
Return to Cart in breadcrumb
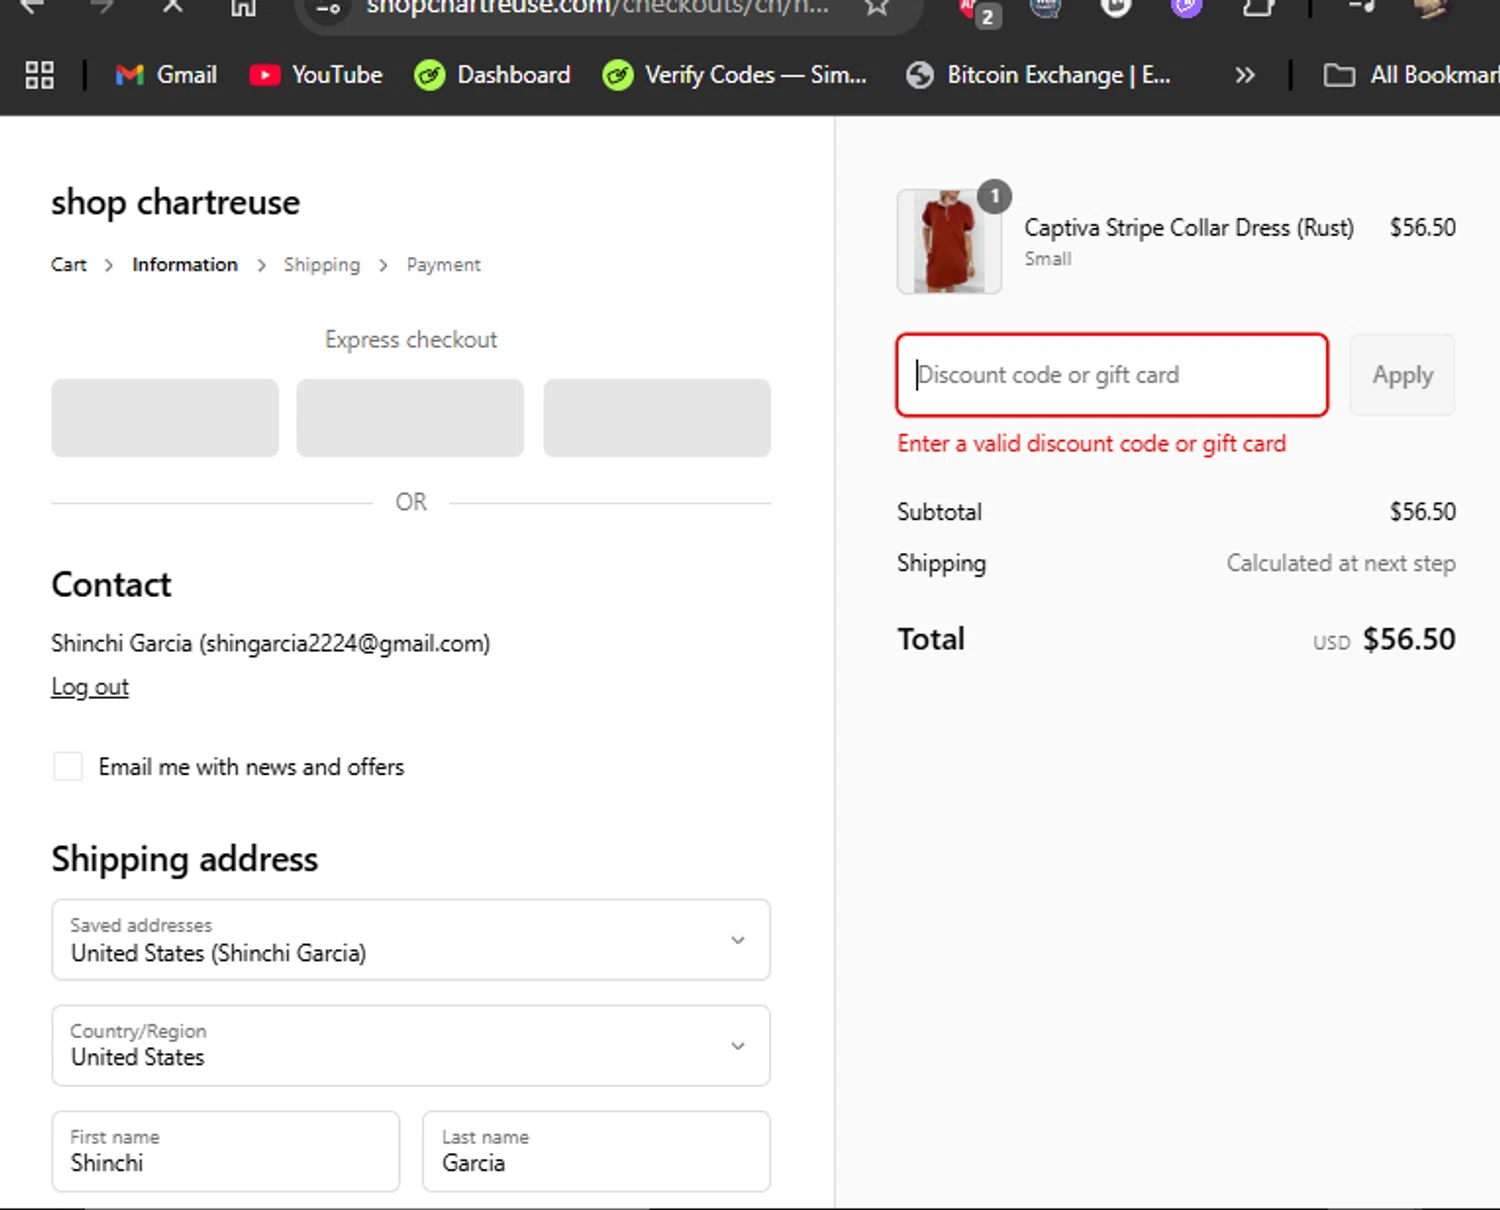(69, 265)
